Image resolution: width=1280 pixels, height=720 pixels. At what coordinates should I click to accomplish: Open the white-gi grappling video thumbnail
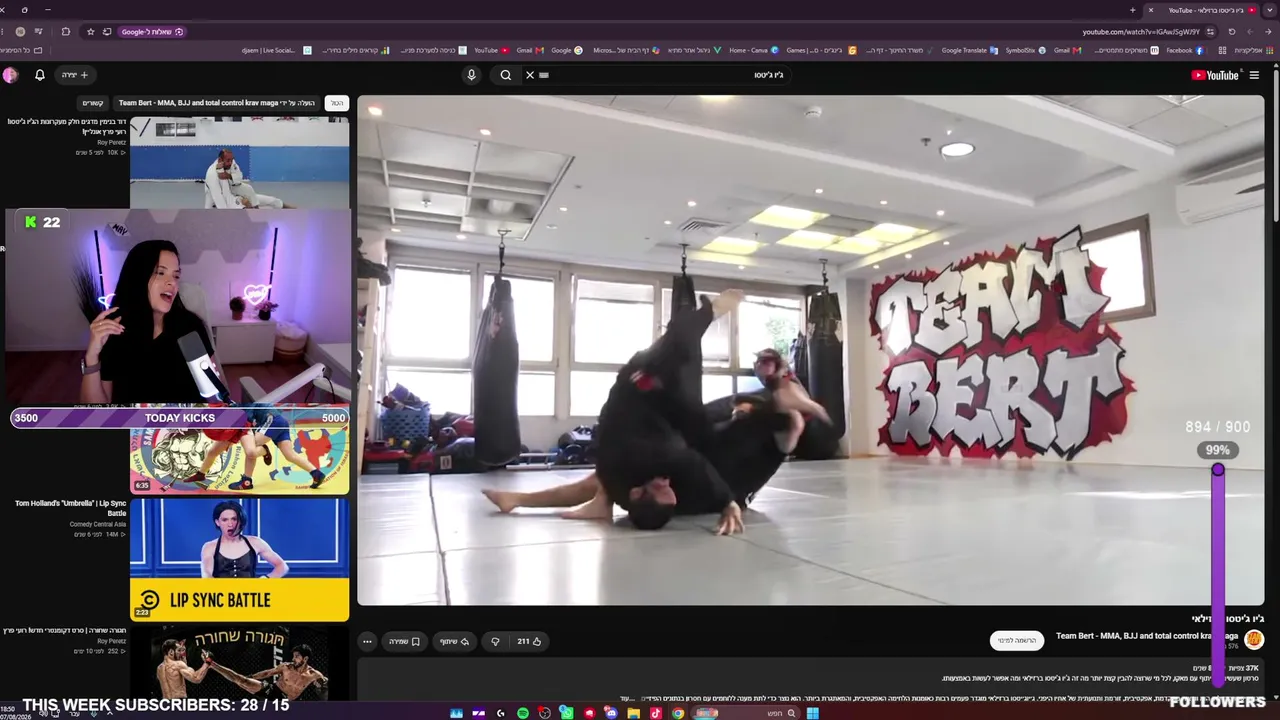[240, 163]
